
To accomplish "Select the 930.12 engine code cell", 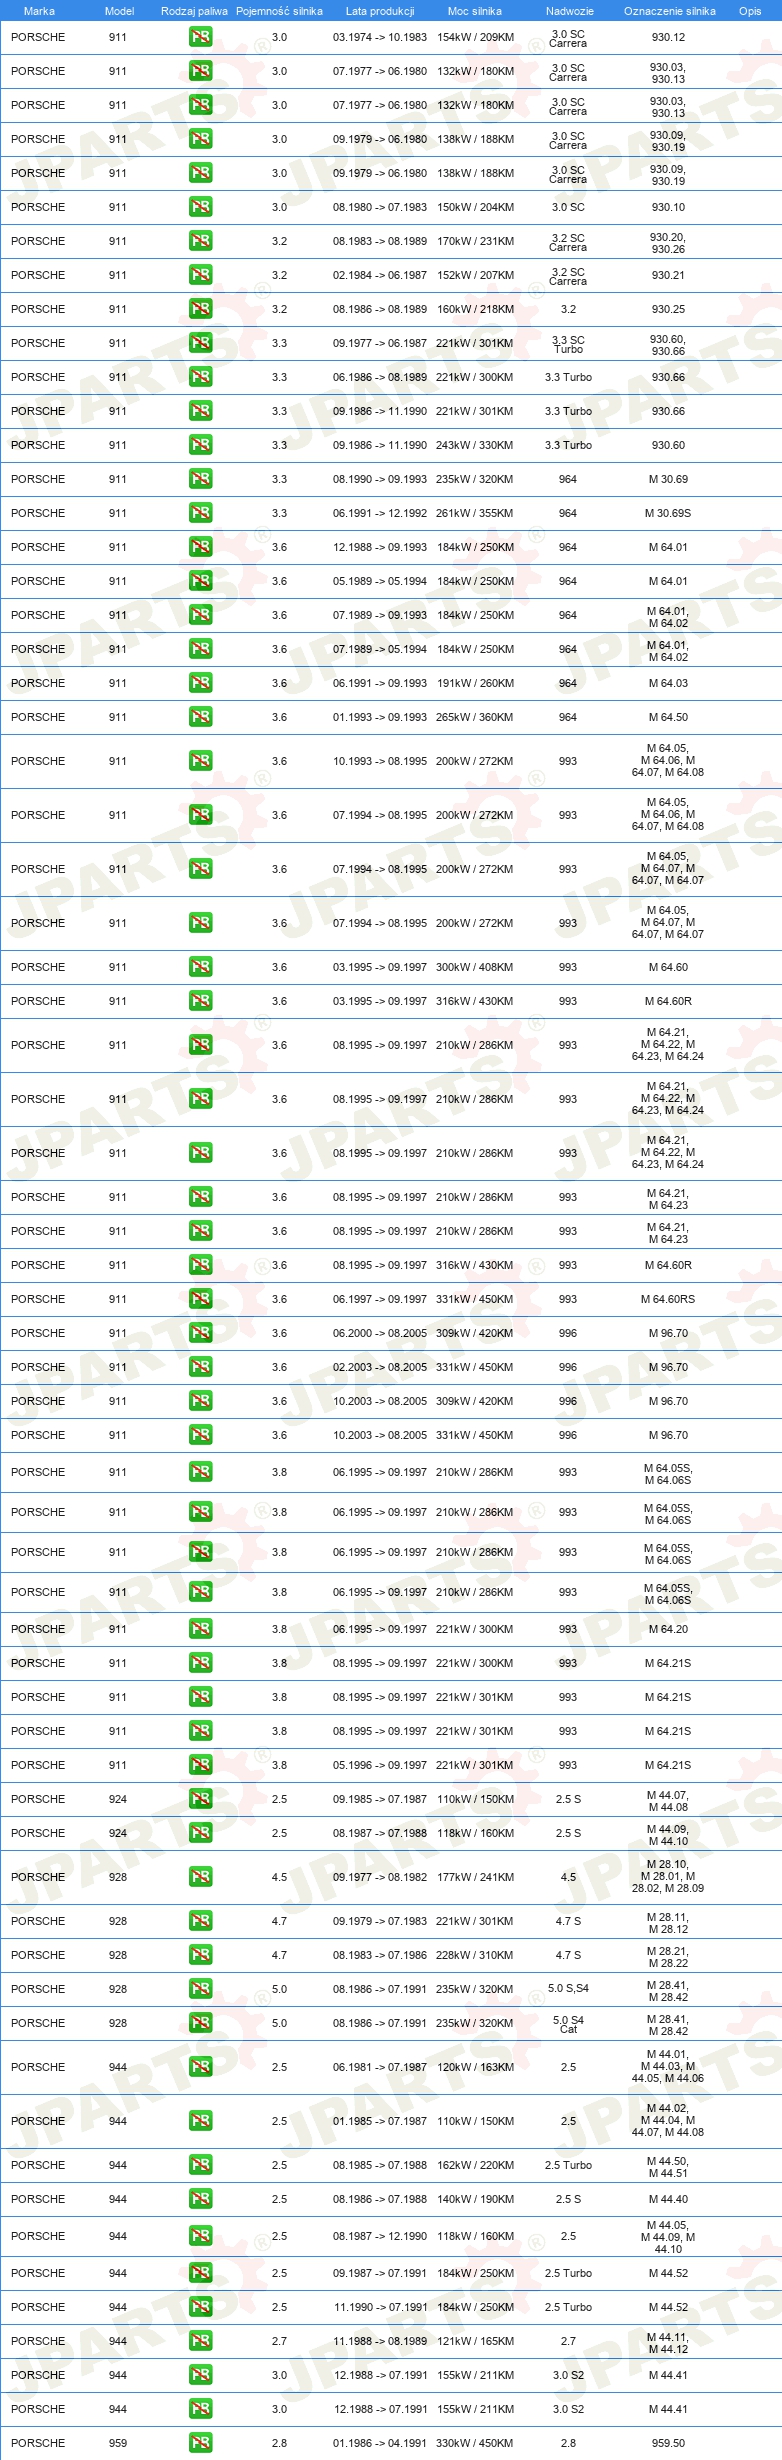I will click(668, 37).
